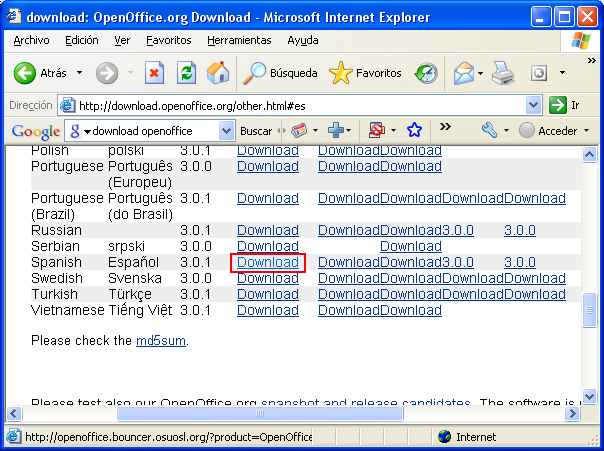The width and height of the screenshot is (604, 451).
Task: Click the Spanish 3.0.1 Download link
Action: coord(267,262)
